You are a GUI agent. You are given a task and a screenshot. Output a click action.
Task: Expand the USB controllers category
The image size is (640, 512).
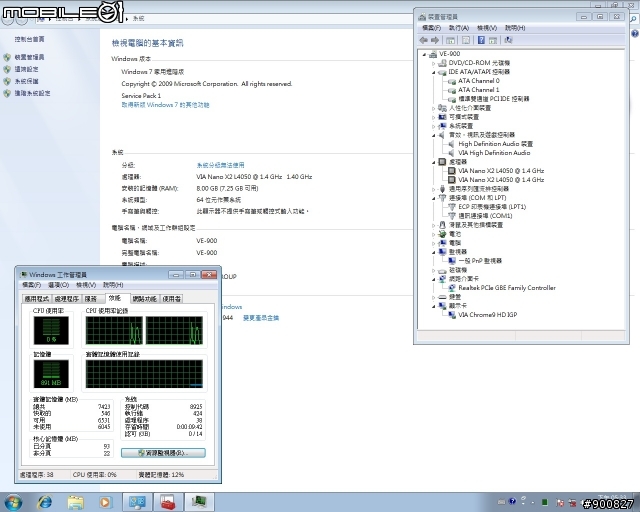click(x=433, y=189)
